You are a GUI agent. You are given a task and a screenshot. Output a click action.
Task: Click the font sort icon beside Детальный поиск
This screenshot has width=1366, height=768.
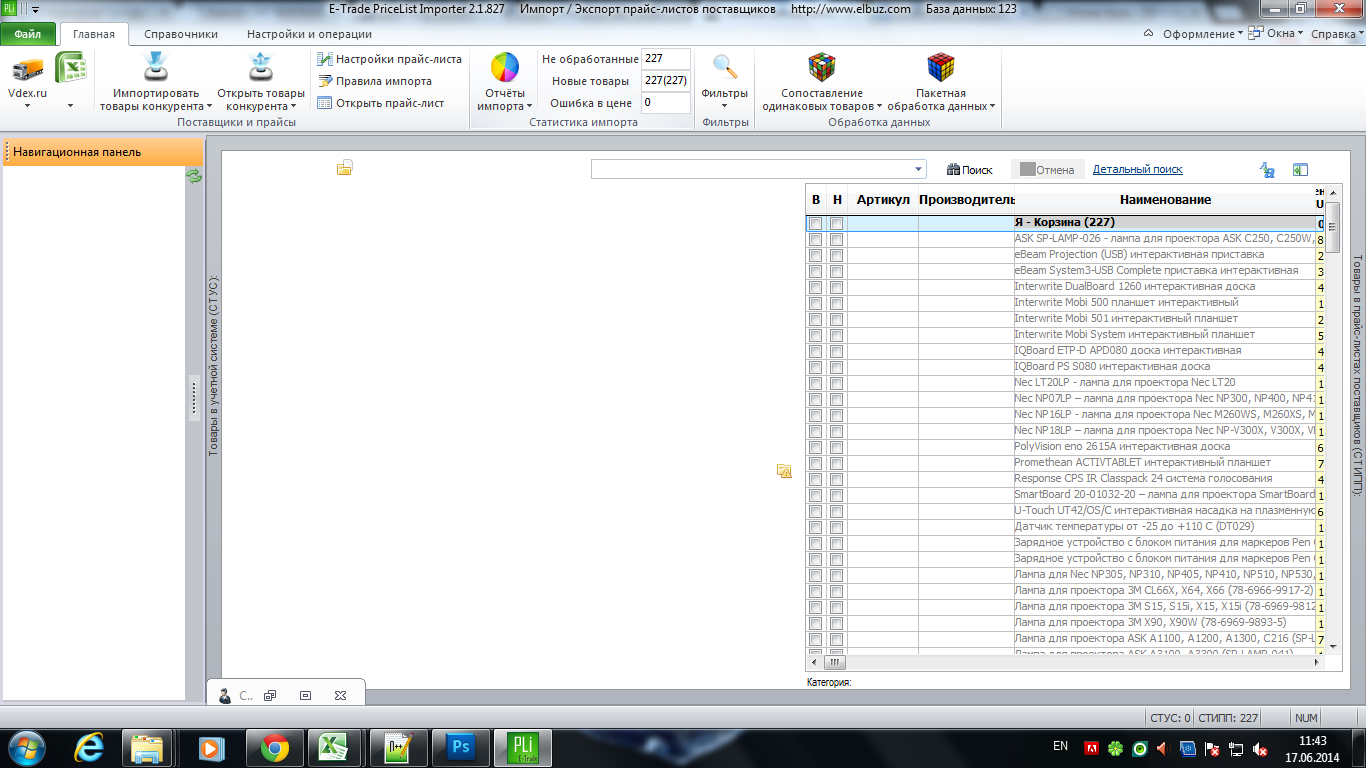(1267, 170)
